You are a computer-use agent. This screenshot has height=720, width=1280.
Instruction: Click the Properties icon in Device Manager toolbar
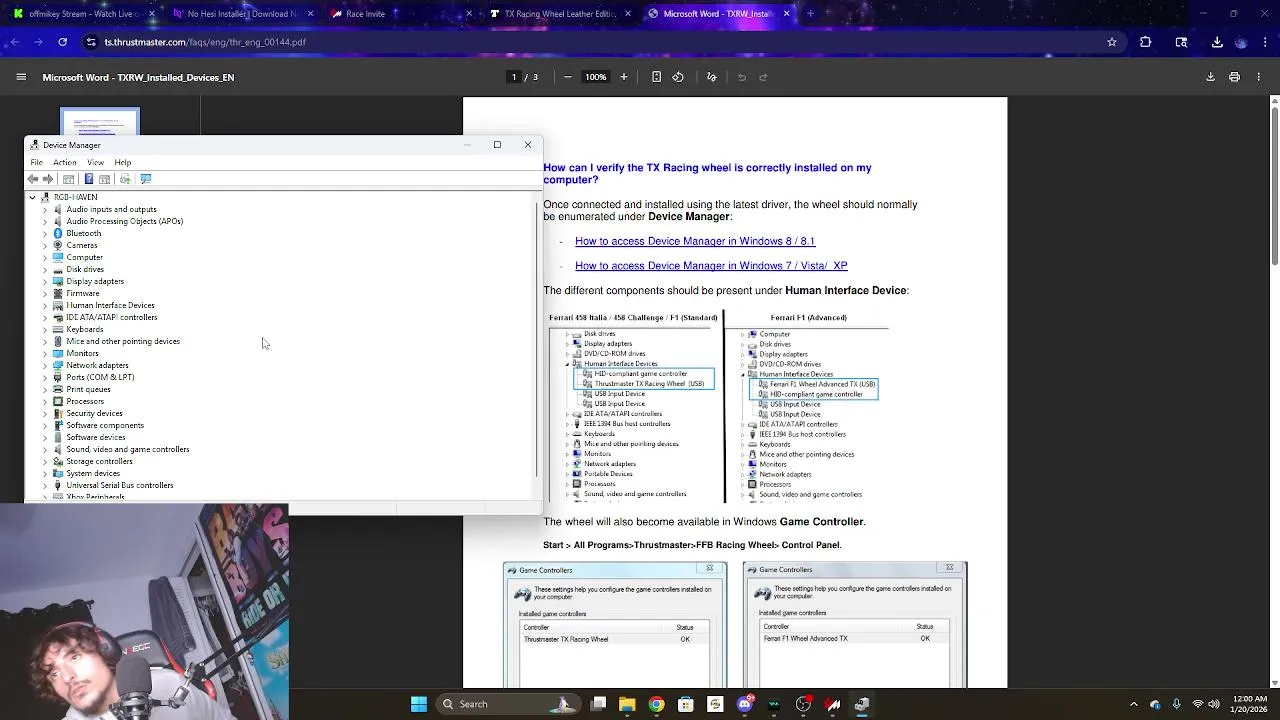click(69, 179)
